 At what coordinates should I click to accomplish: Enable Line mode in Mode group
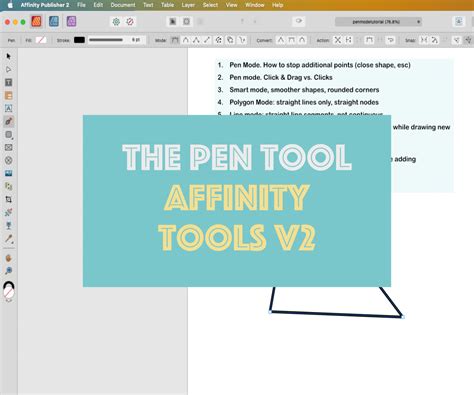click(207, 40)
